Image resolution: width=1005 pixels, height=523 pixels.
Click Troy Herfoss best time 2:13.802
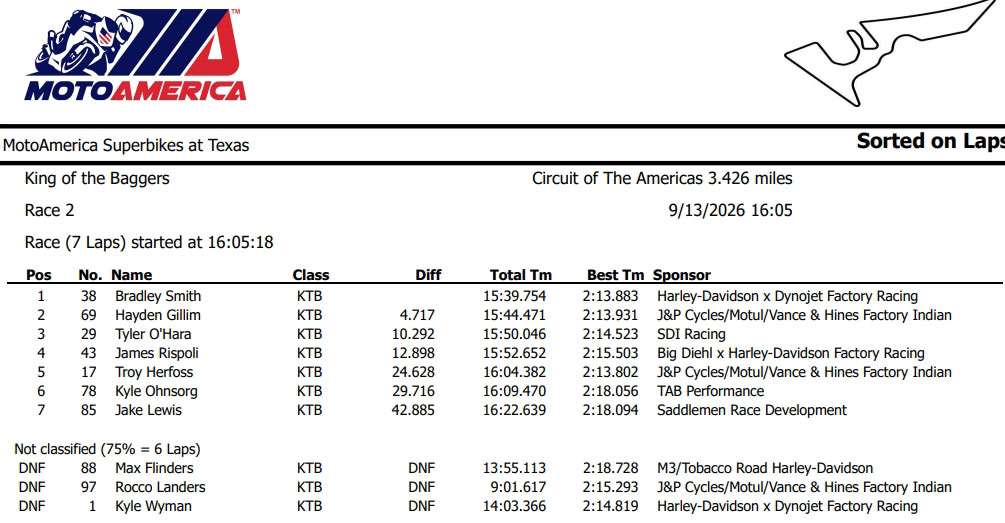tap(610, 372)
